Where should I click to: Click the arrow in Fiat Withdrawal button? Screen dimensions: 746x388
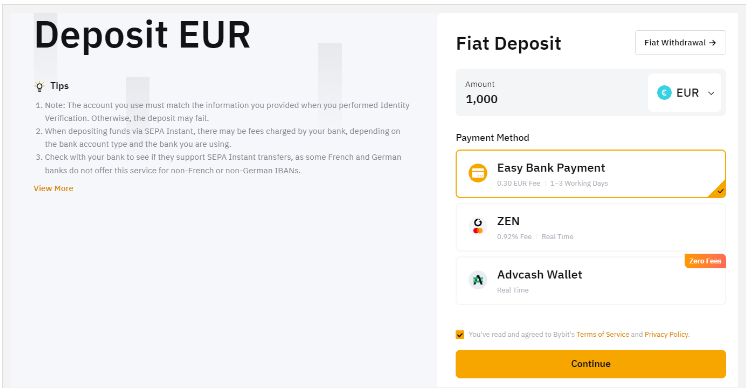click(x=712, y=43)
